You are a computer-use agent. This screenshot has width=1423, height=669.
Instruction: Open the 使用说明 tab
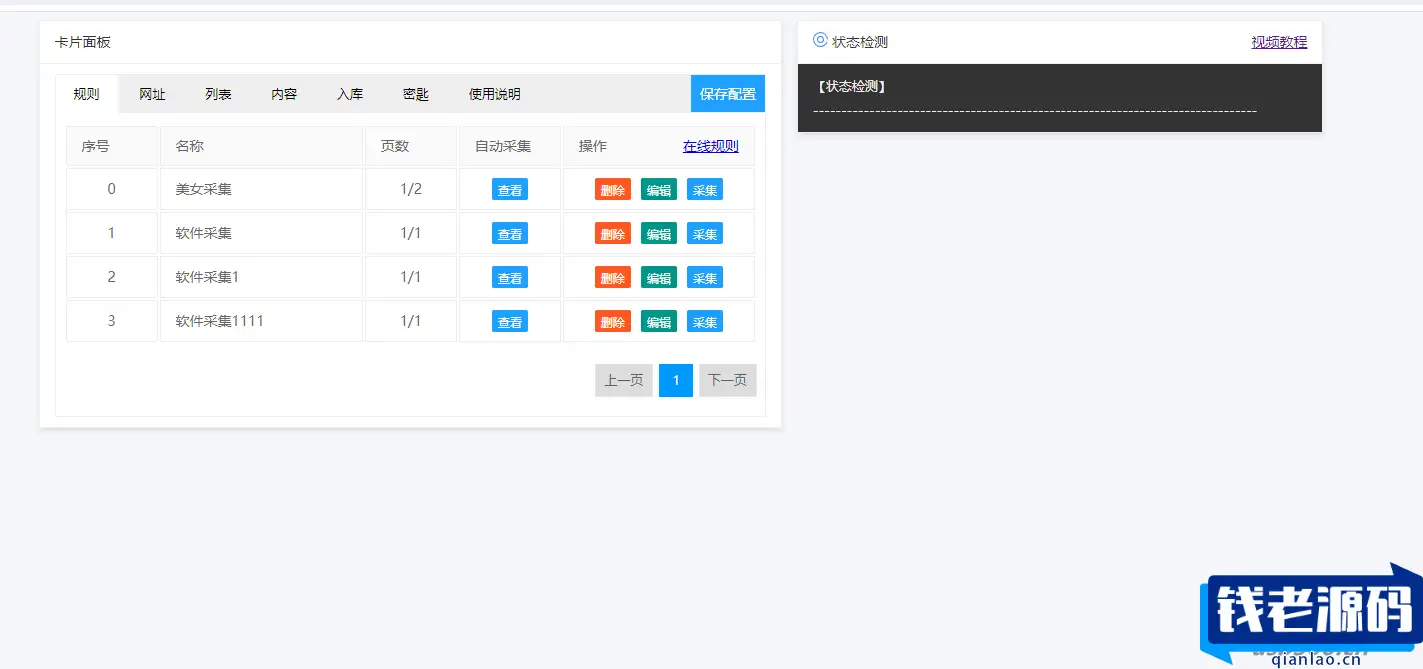(x=495, y=94)
